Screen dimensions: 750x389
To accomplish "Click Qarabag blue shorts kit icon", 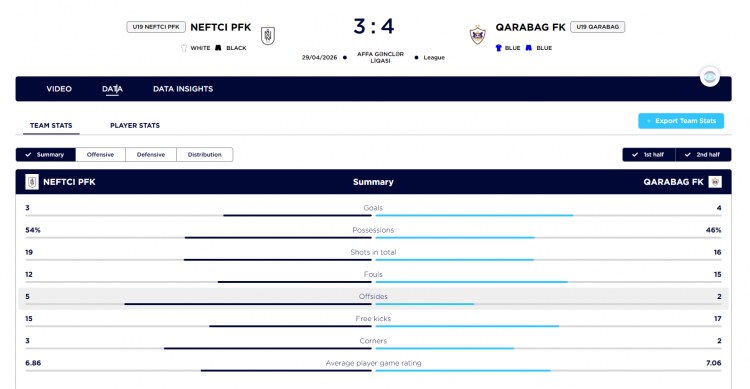I will click(529, 48).
